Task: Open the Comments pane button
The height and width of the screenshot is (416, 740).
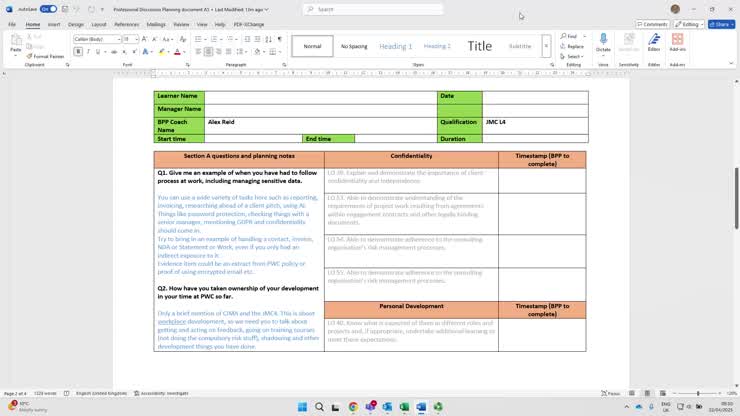Action: click(x=653, y=24)
